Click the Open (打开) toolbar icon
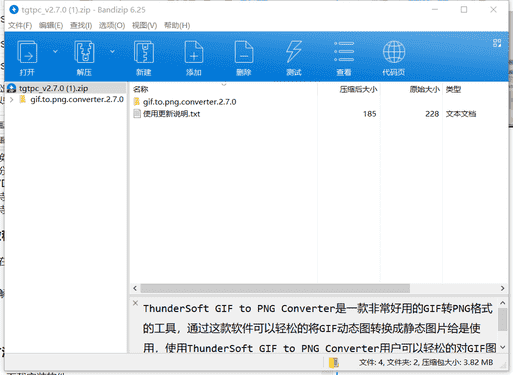Viewport: 513px width, 375px height. 27,52
